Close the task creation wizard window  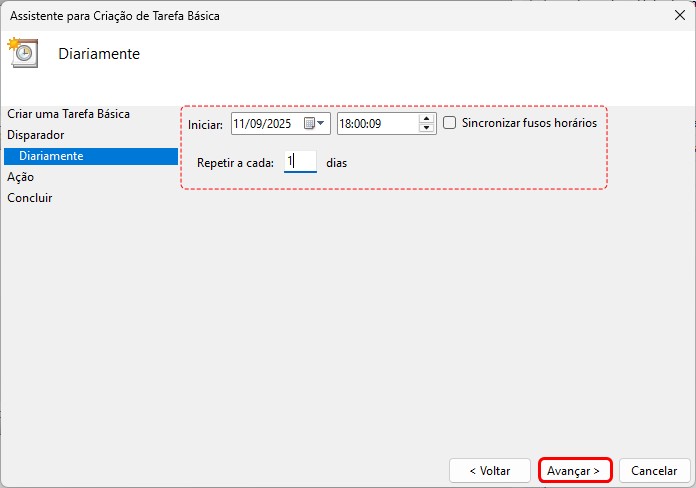[680, 16]
